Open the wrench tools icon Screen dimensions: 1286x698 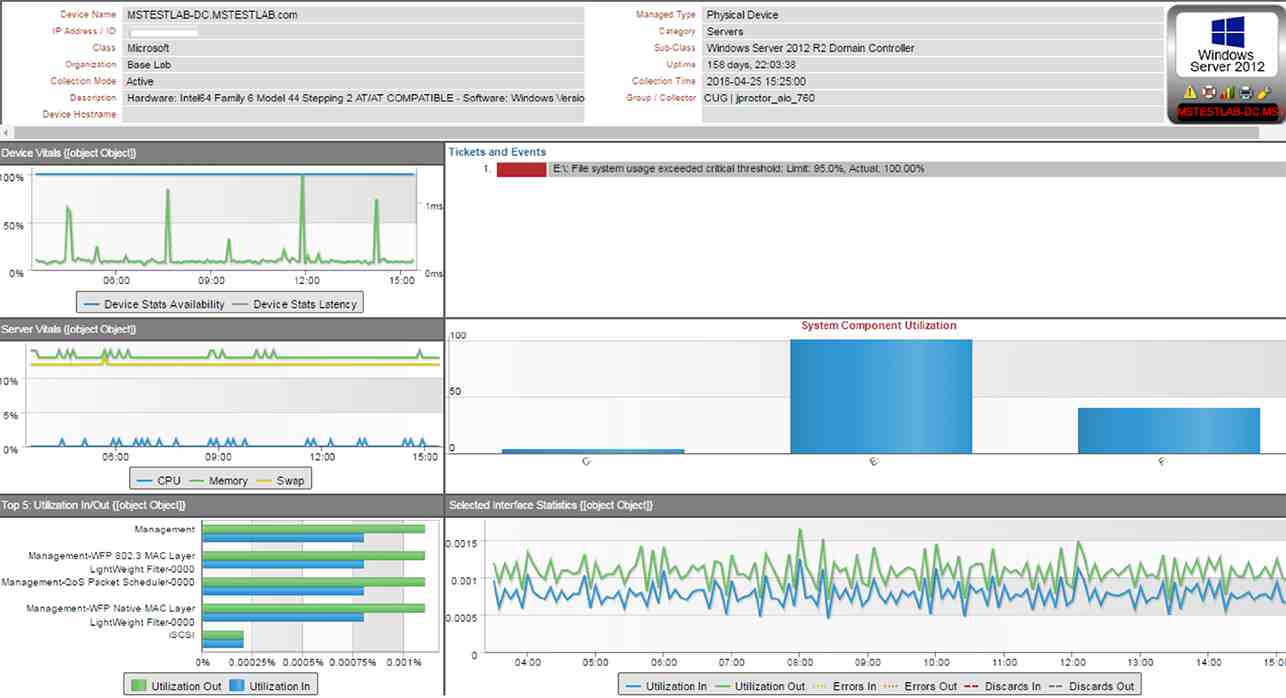[1263, 93]
